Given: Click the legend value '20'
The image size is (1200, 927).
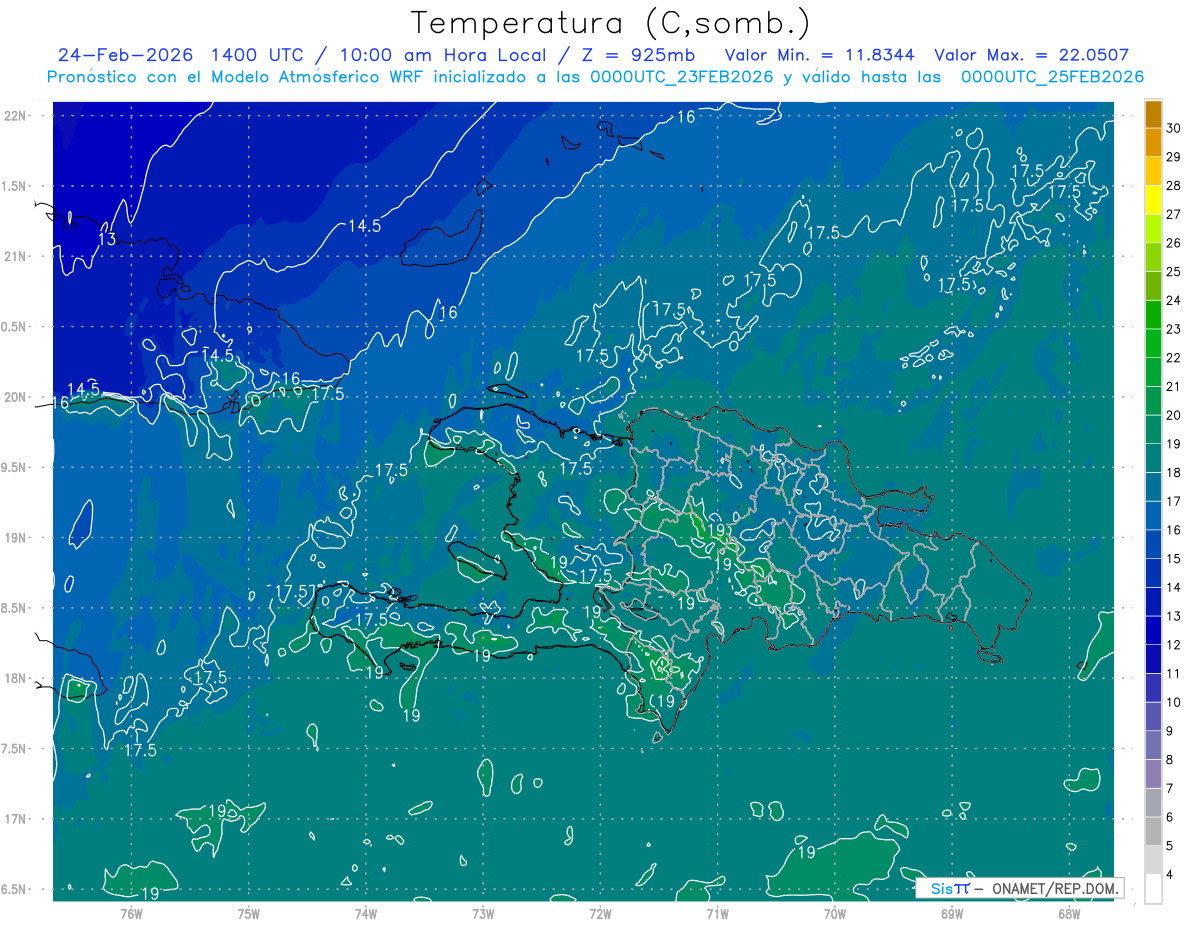Looking at the screenshot, I should 1174,415.
